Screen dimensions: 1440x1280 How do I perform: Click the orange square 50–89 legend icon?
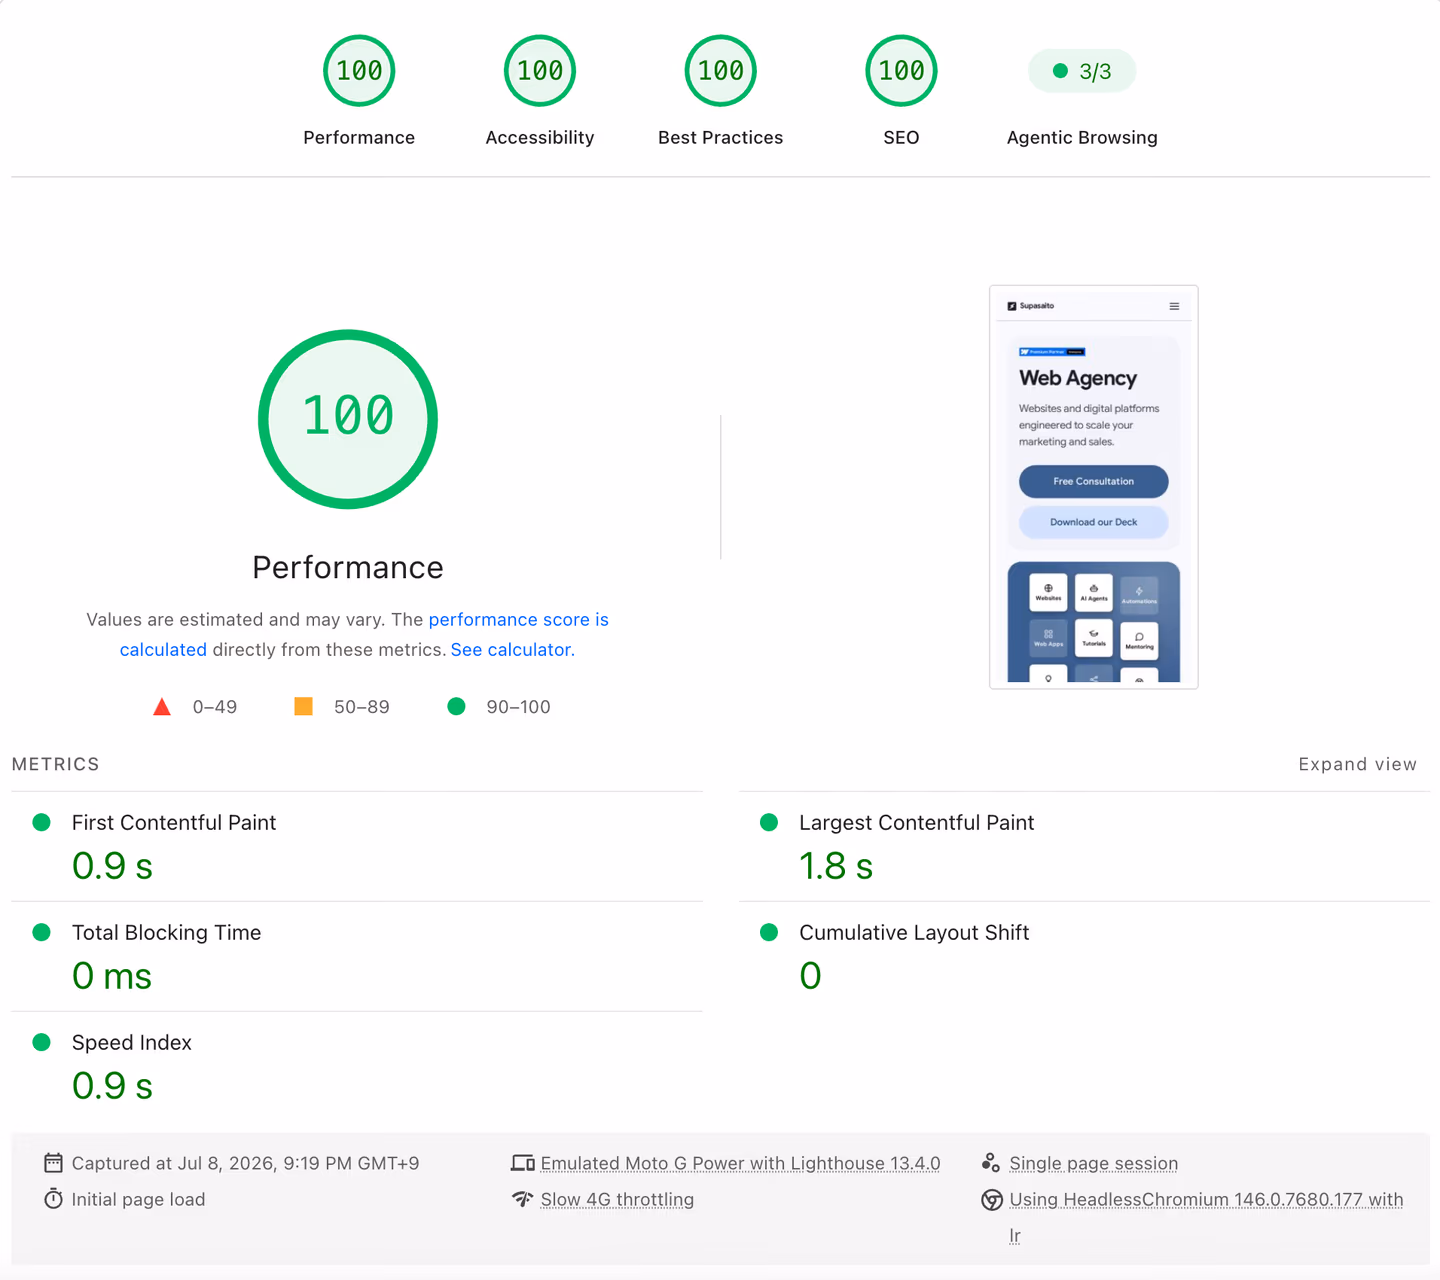tap(304, 706)
